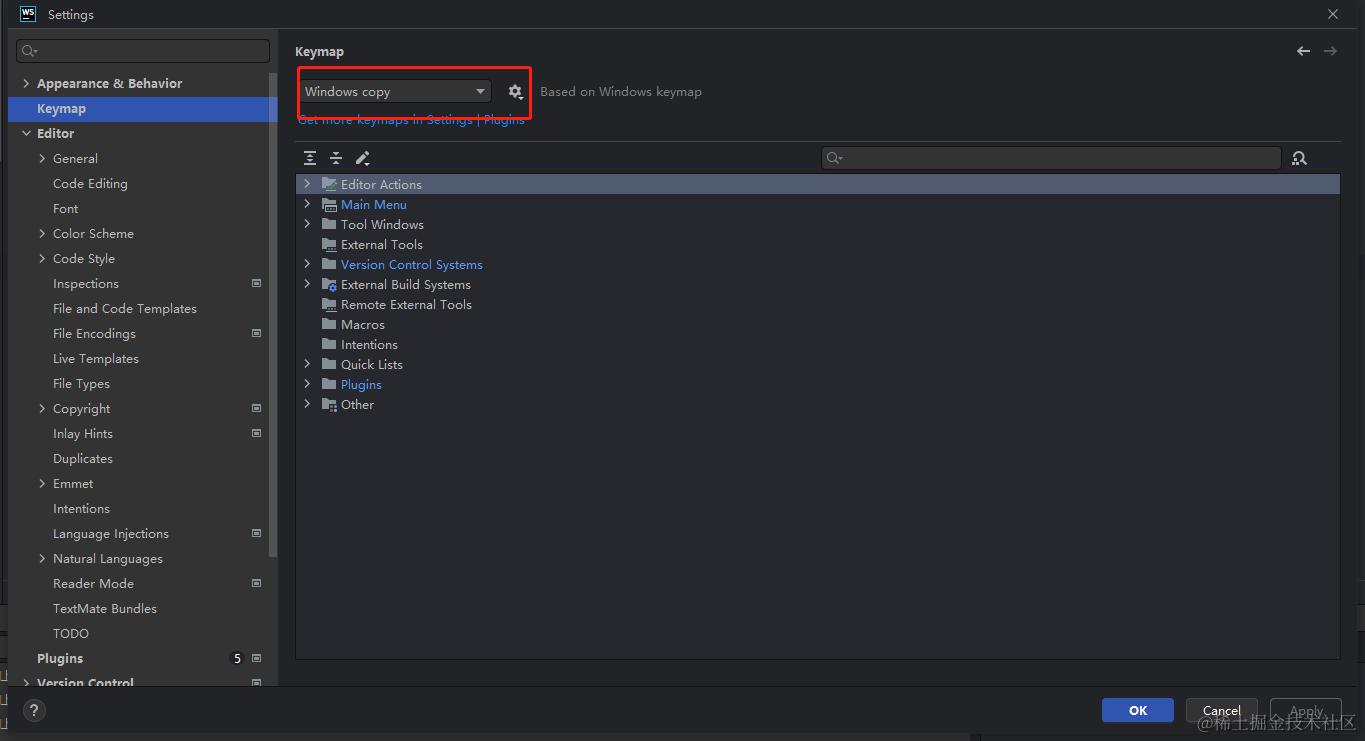Open the keymap gear options menu
The width and height of the screenshot is (1365, 741).
click(515, 92)
